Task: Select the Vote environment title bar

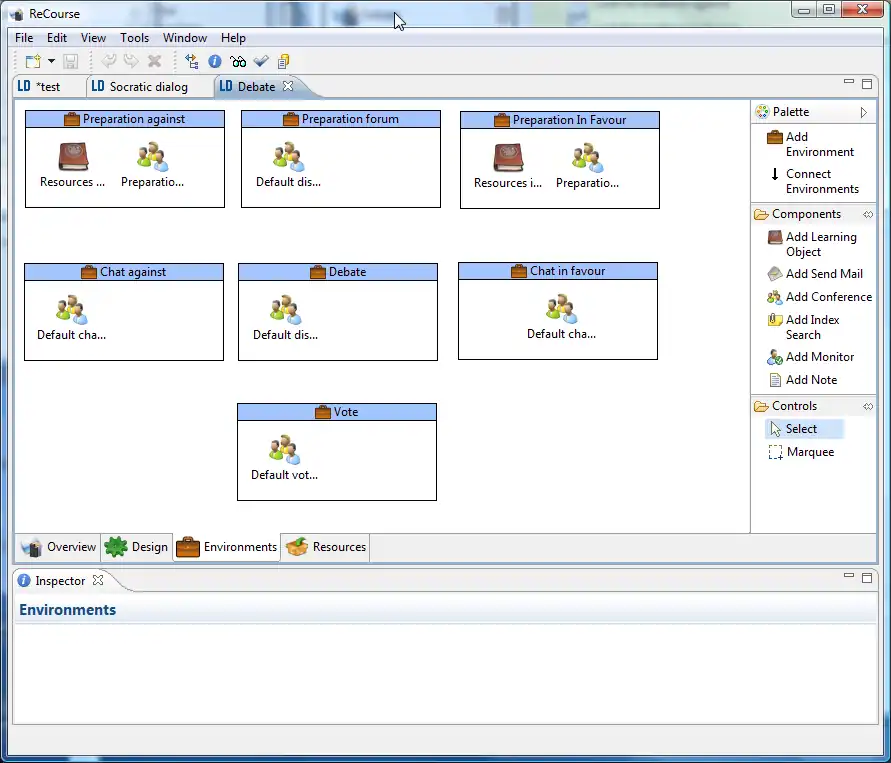Action: [x=337, y=412]
